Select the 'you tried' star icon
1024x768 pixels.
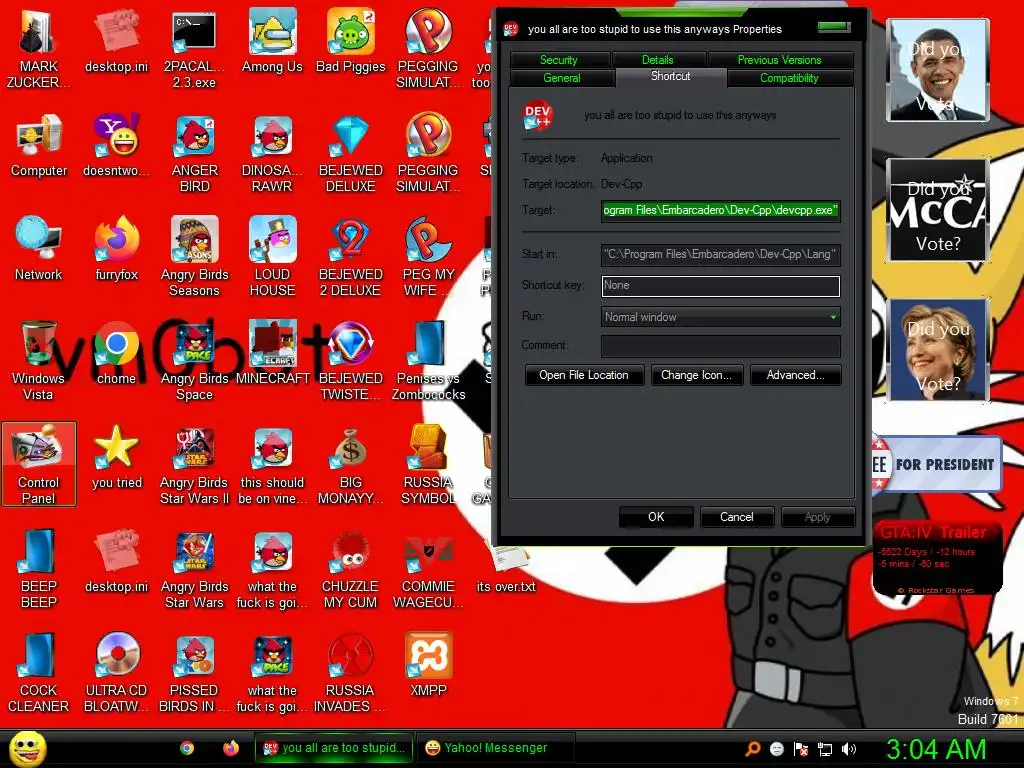tap(116, 457)
